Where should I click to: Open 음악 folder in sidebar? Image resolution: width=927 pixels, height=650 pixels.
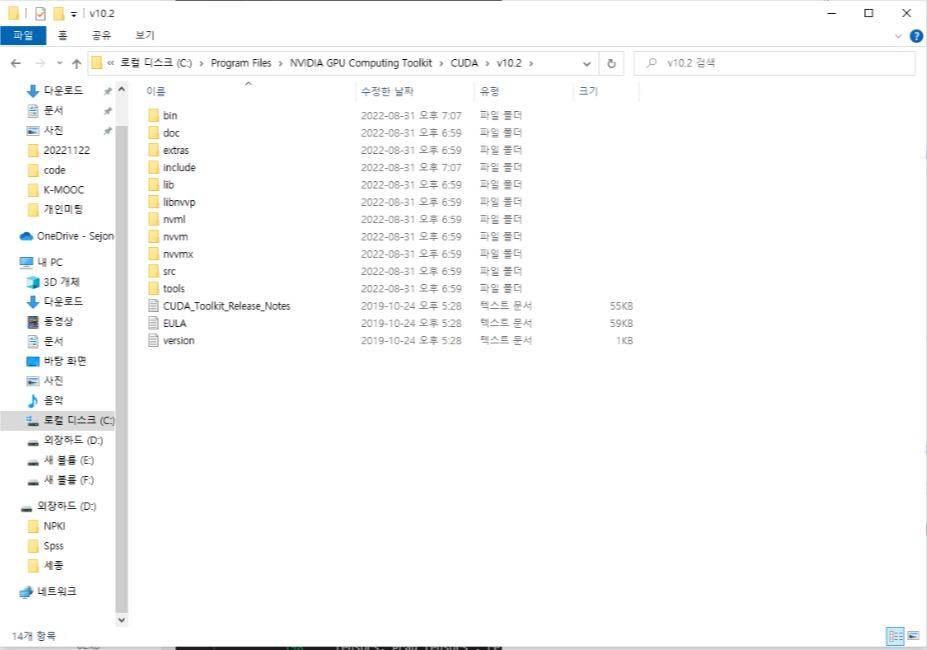coord(46,400)
